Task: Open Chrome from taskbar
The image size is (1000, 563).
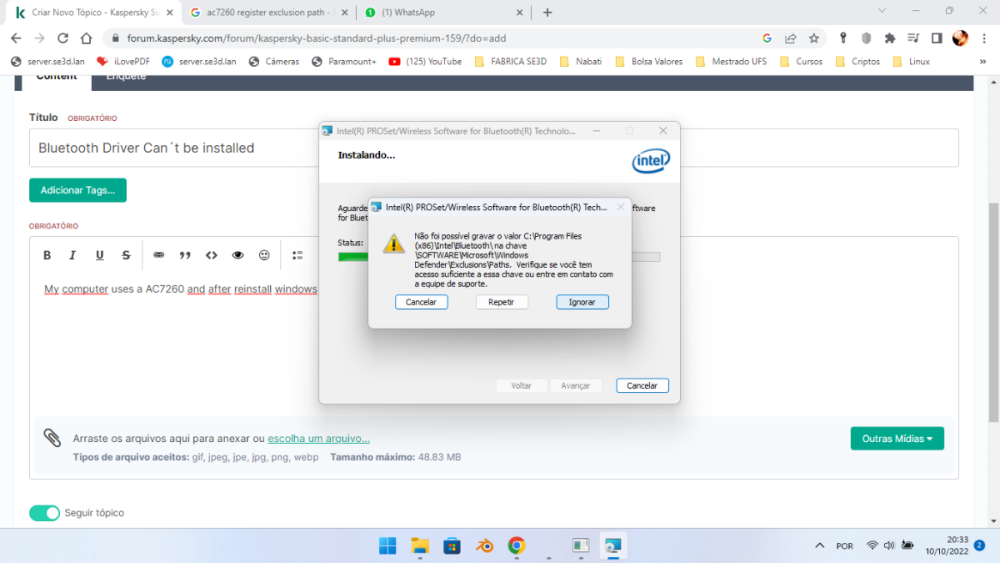Action: point(517,546)
